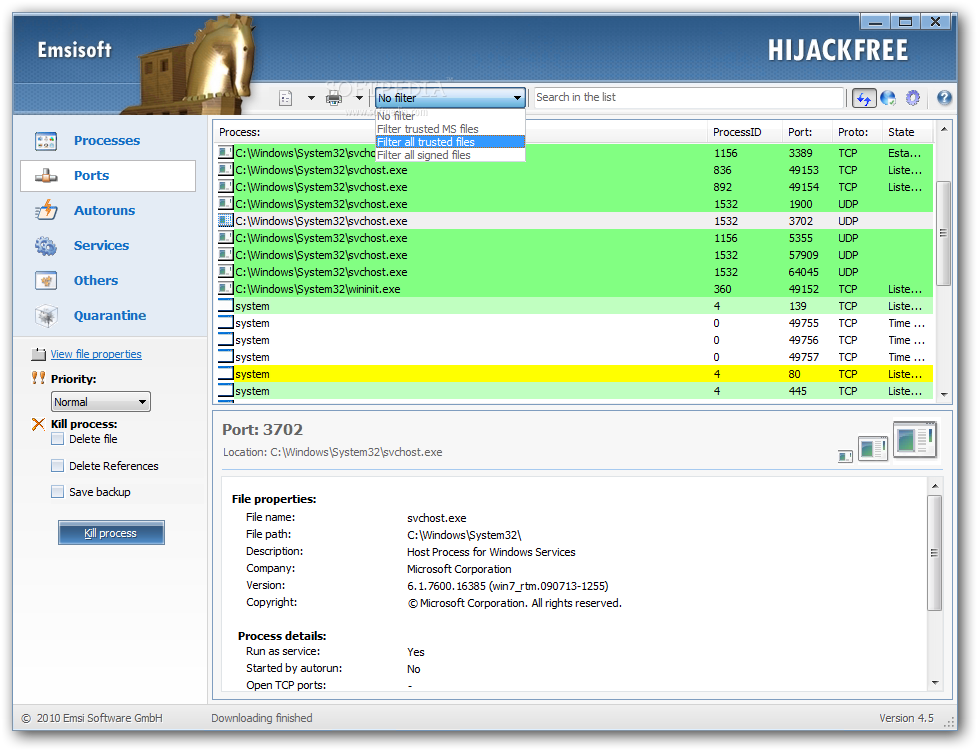This screenshot has height=751, width=978.
Task: Click the medium view size icon
Action: click(873, 447)
